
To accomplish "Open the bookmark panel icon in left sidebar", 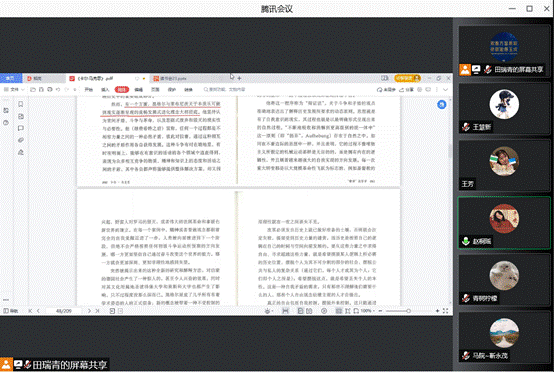I will point(20,104).
